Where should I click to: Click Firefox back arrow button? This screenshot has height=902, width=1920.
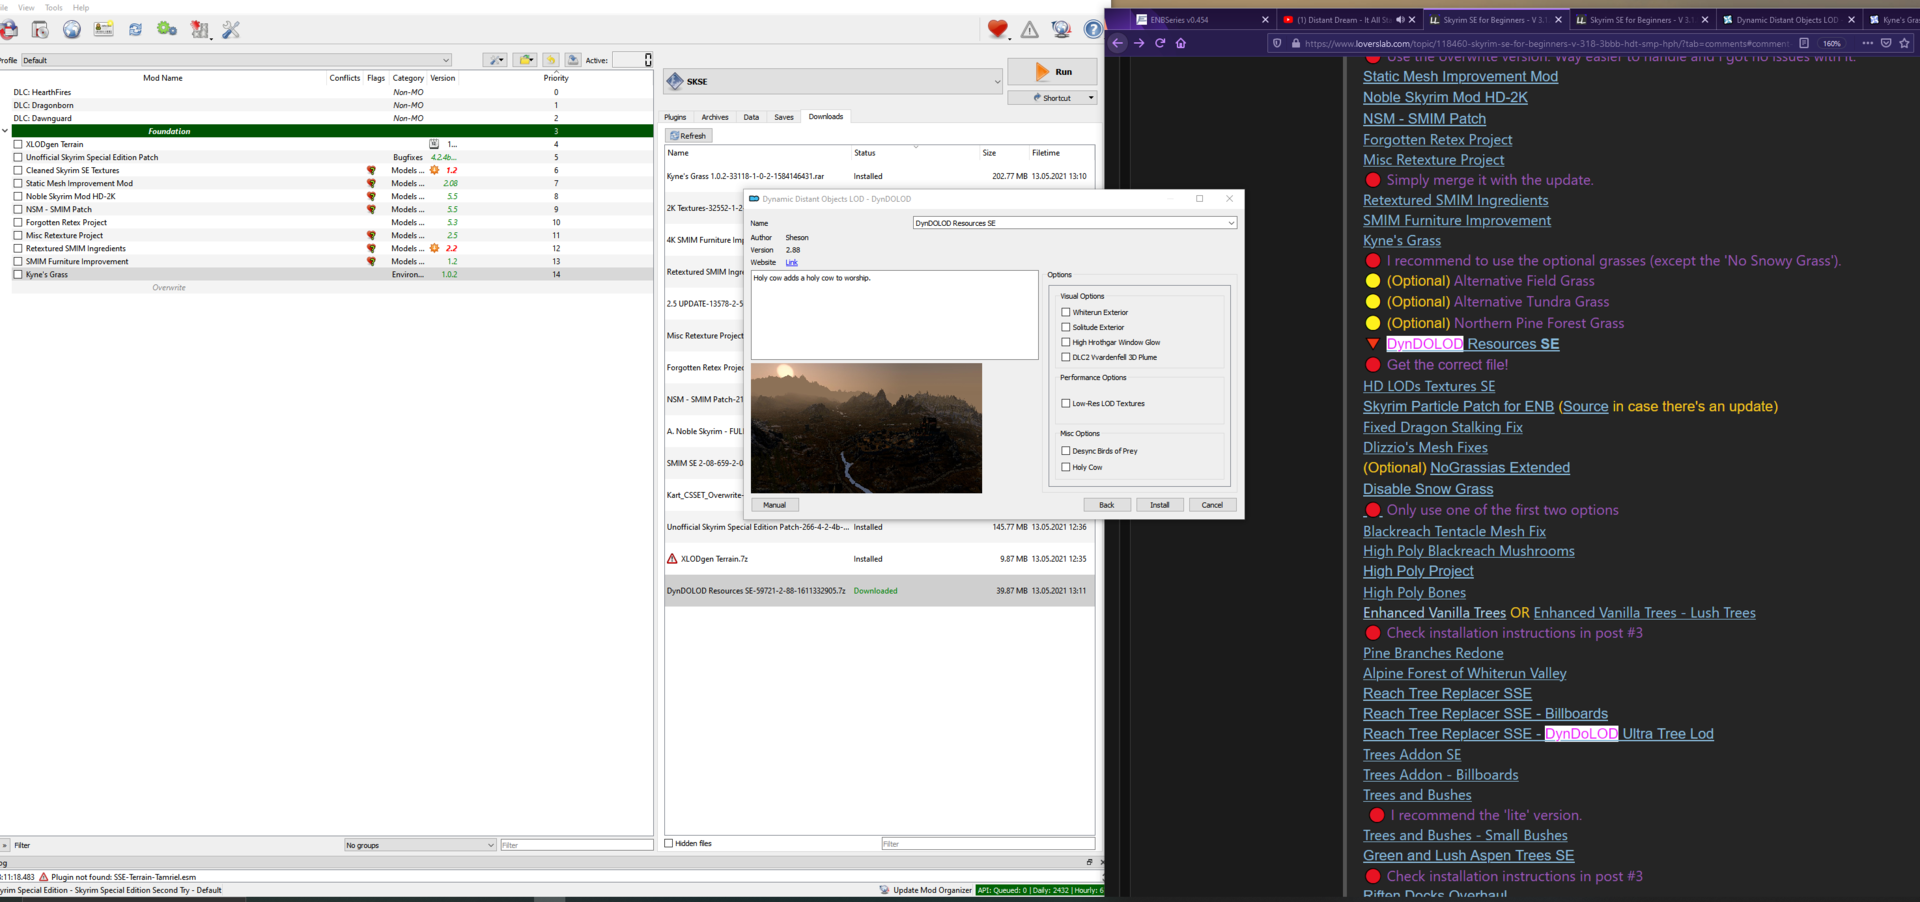point(1118,43)
